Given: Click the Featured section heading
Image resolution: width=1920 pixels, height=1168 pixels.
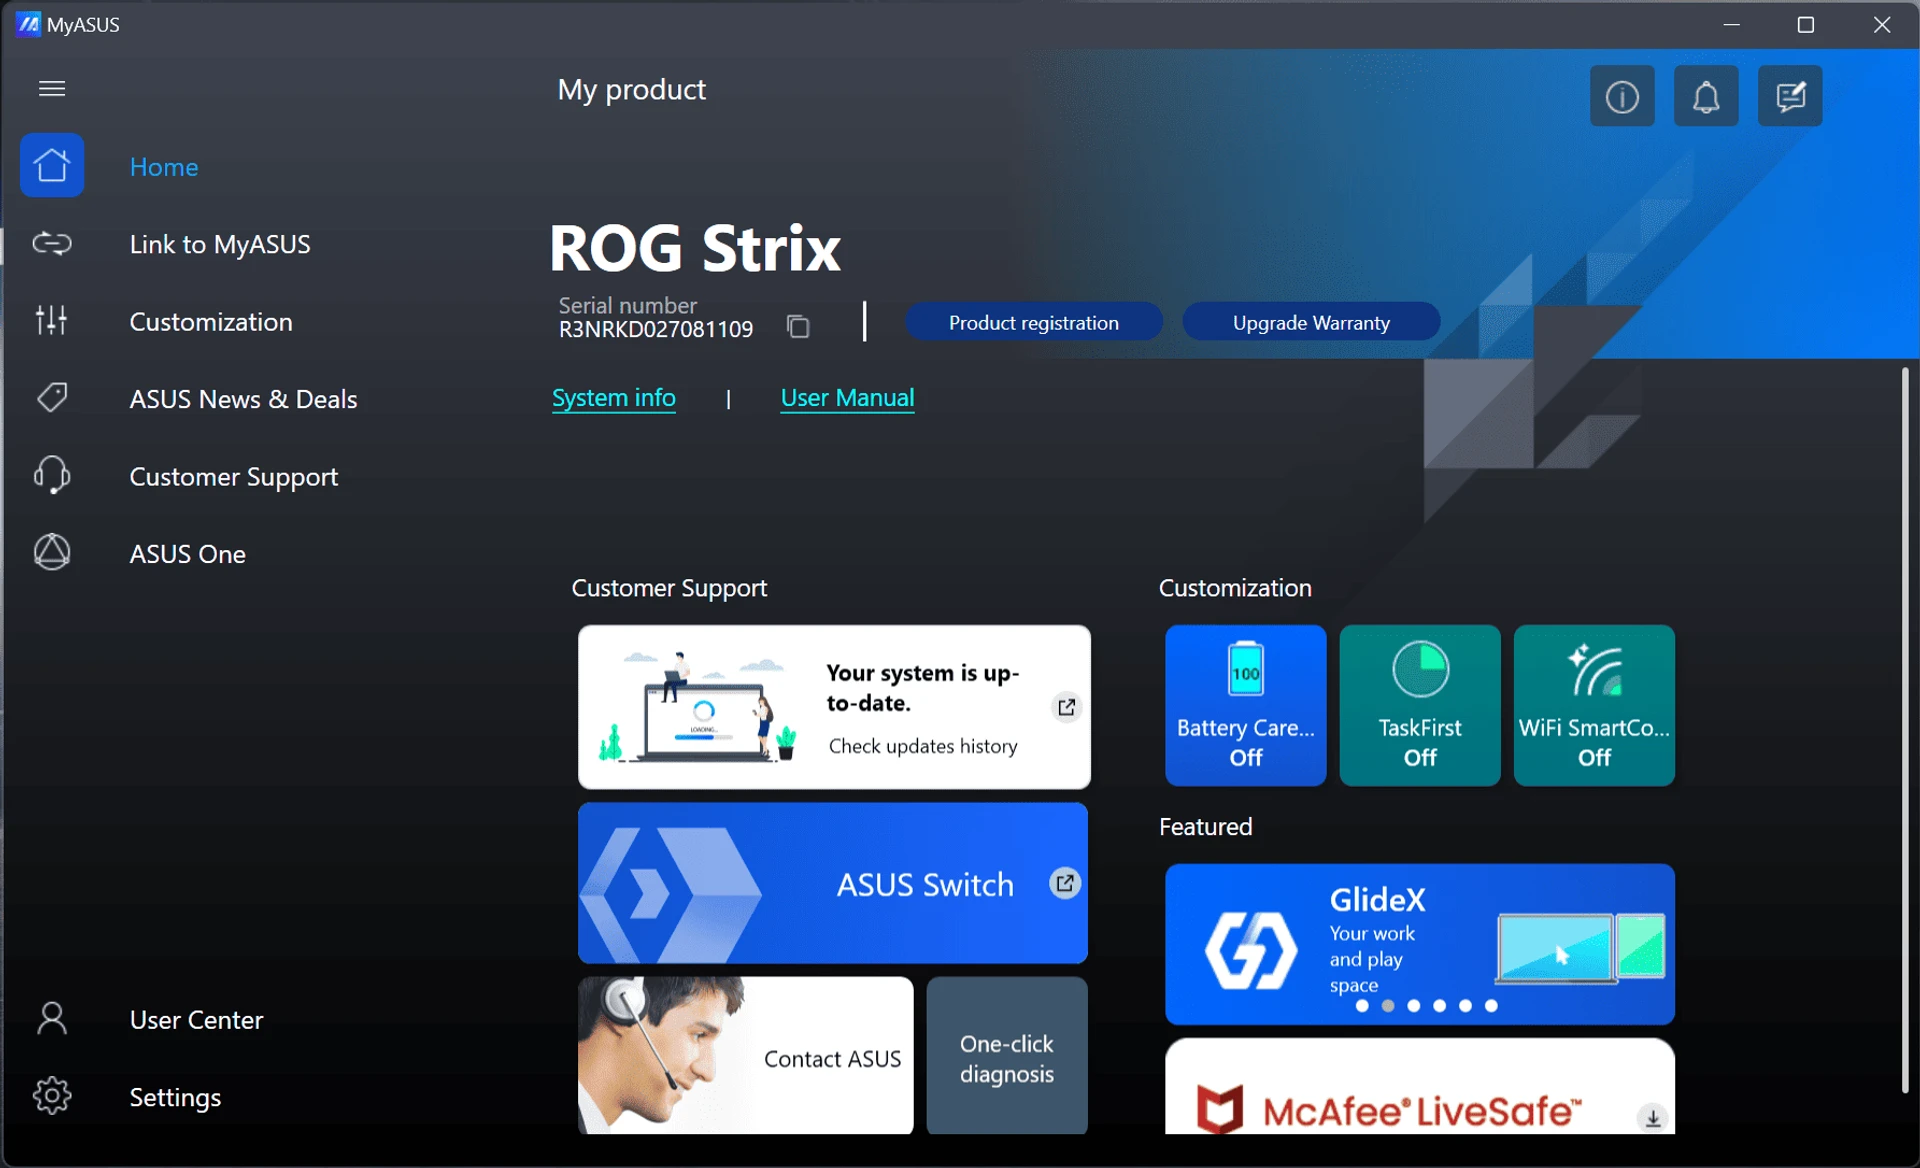Looking at the screenshot, I should 1205,827.
